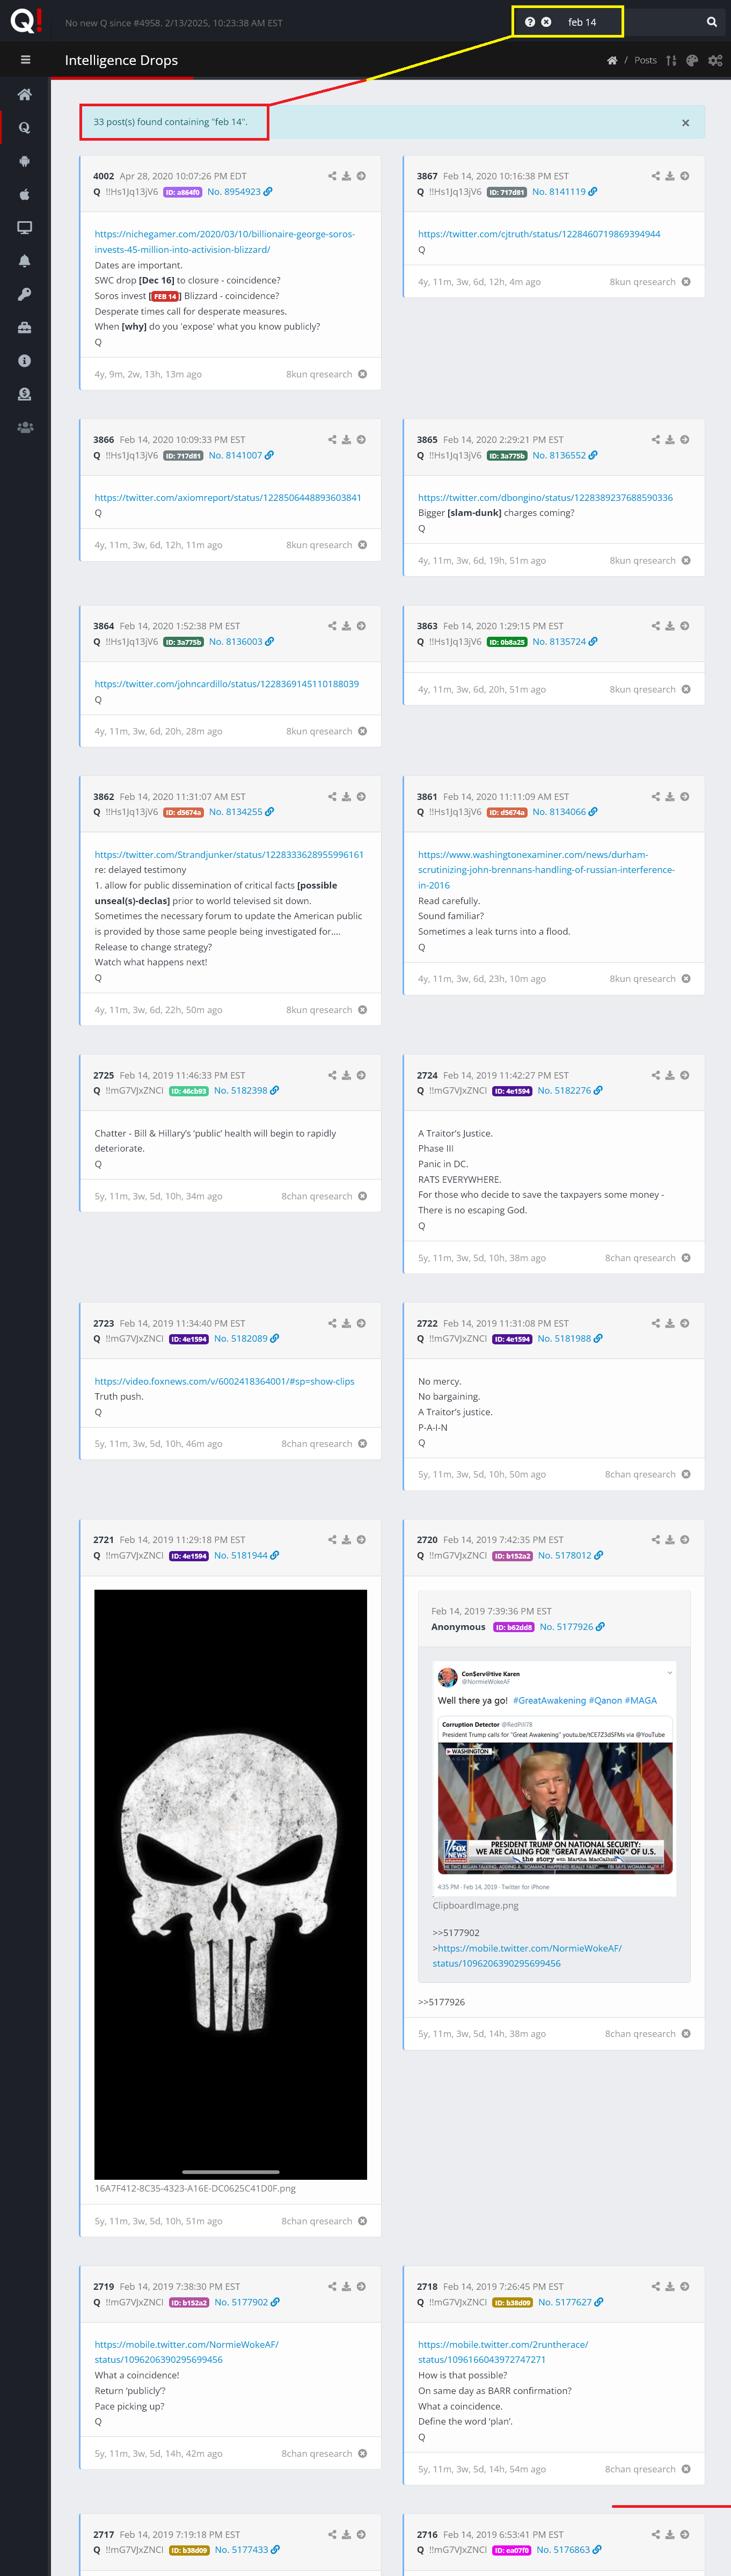Download post 2725

pyautogui.click(x=346, y=1076)
